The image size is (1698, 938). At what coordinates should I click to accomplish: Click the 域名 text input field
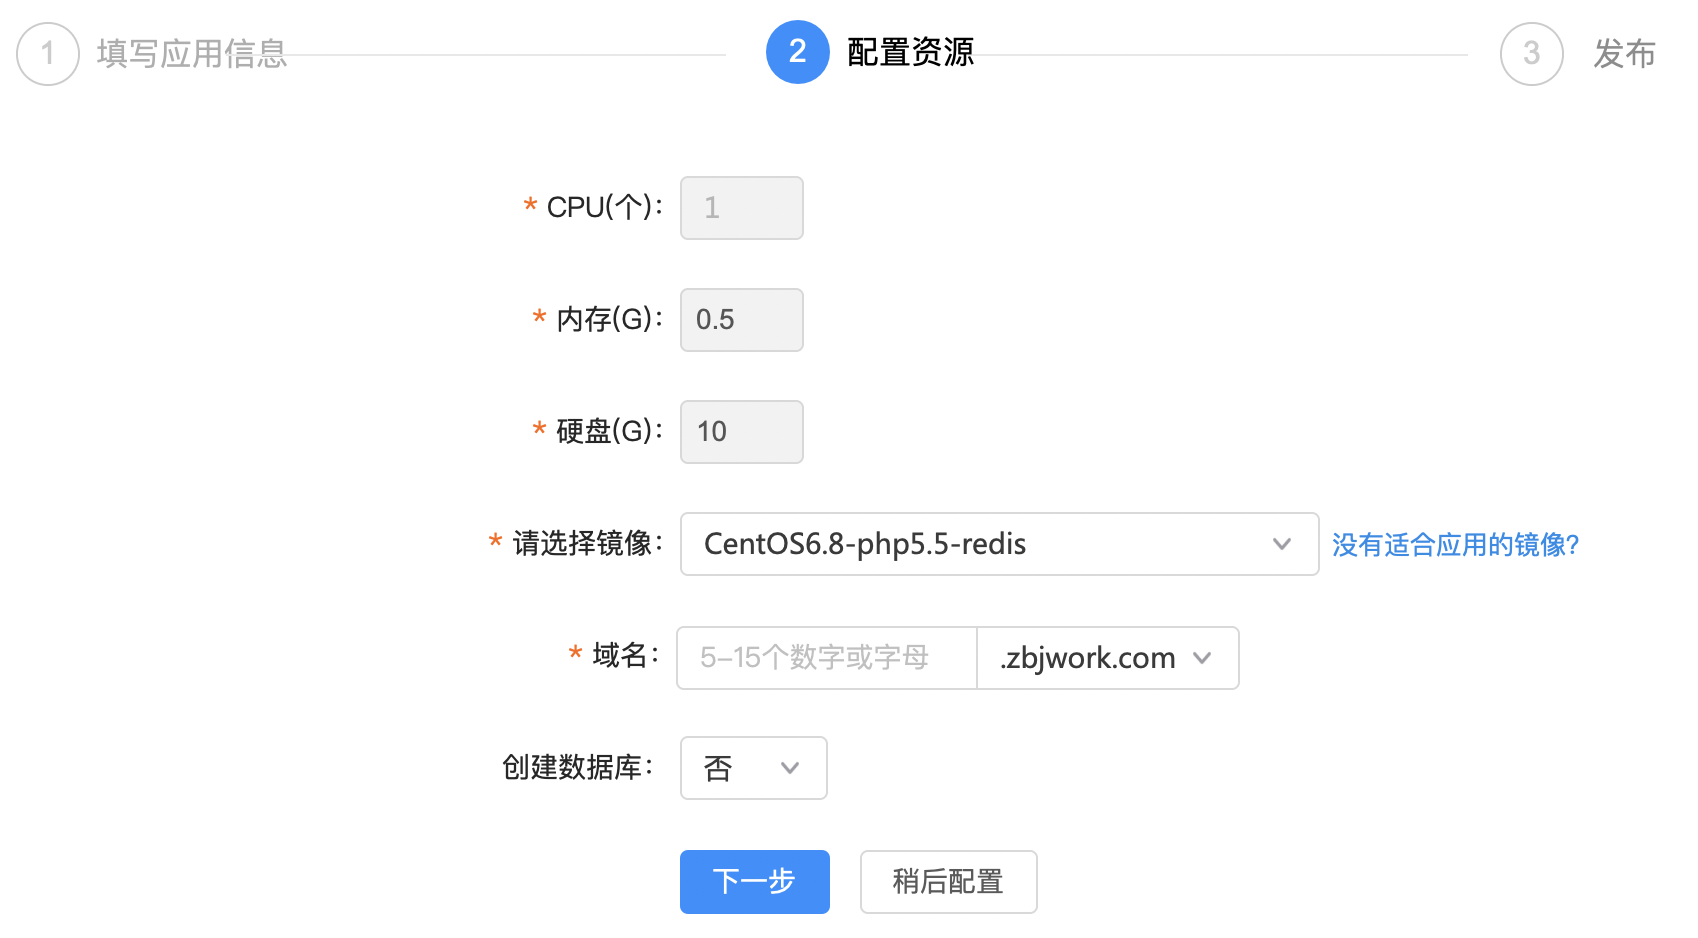pyautogui.click(x=827, y=658)
